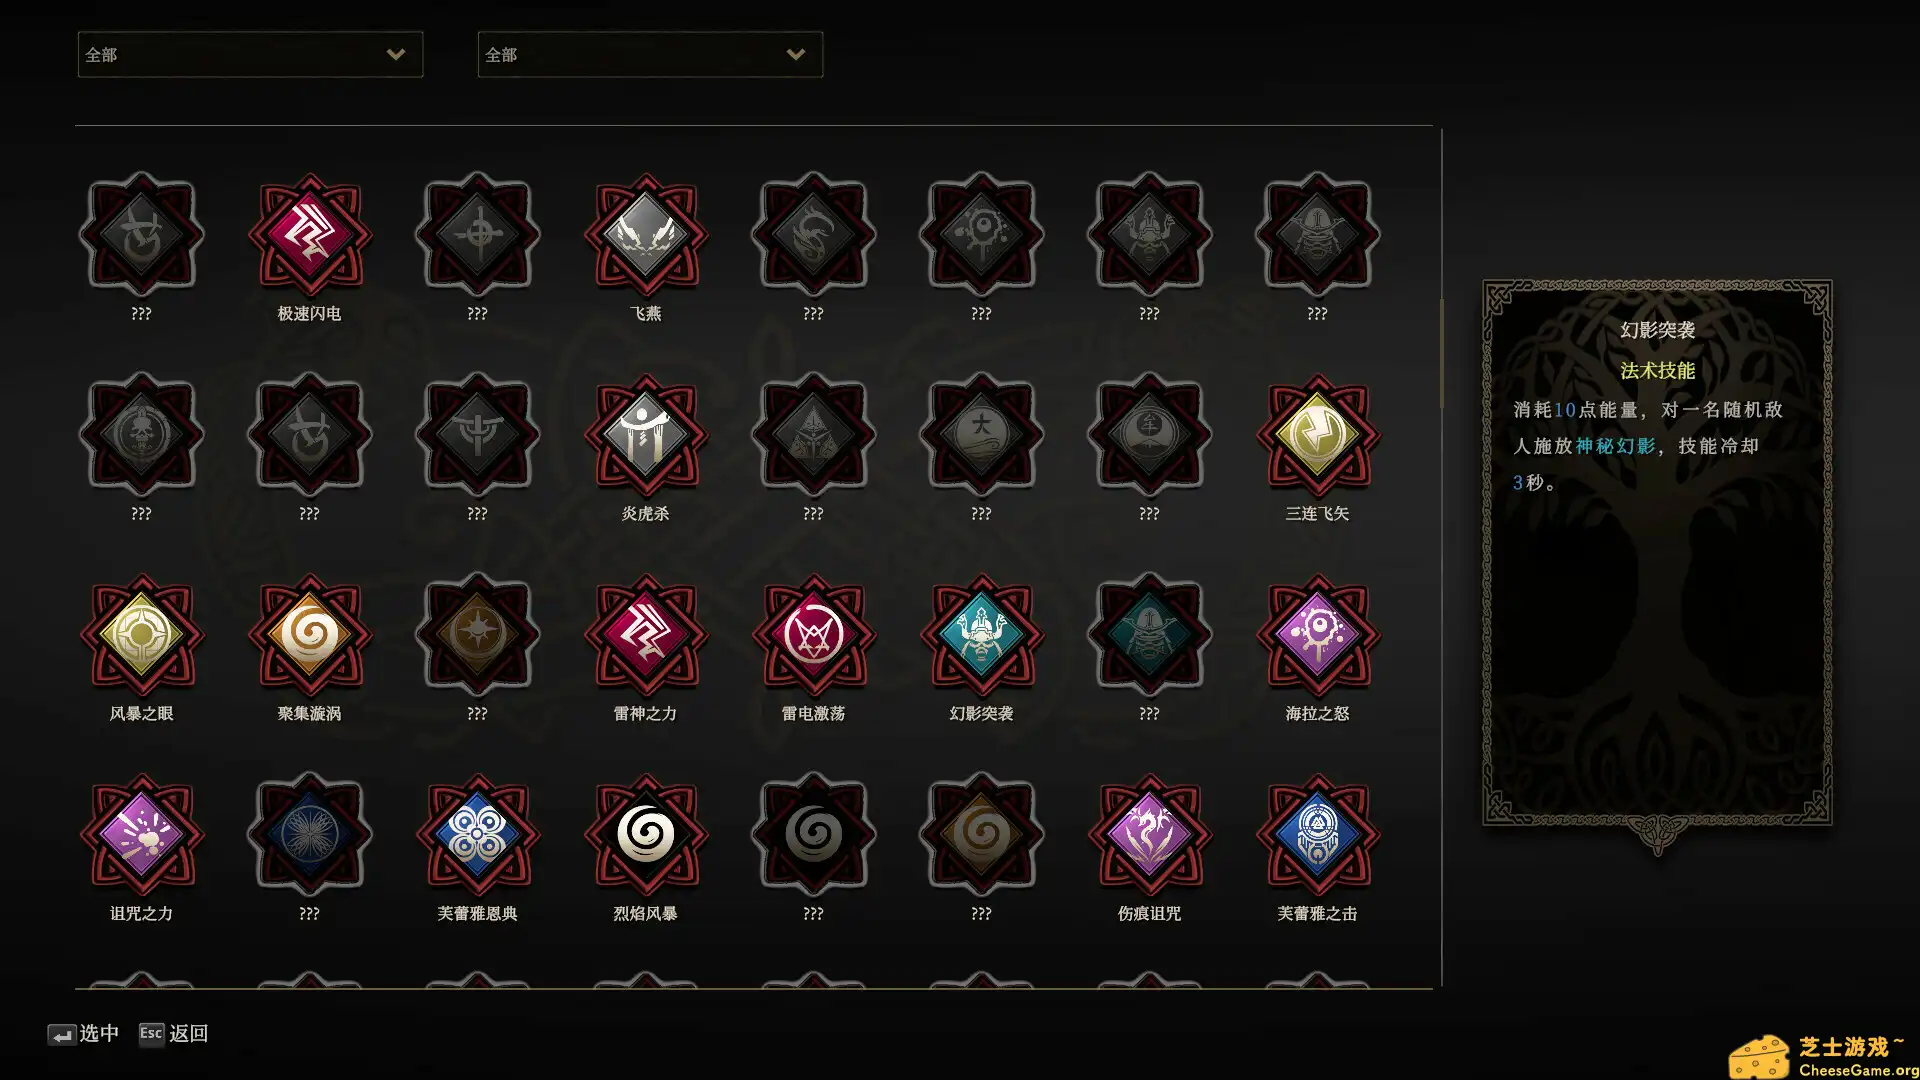Image resolution: width=1920 pixels, height=1080 pixels.
Task: Click the skill list vertical scrollbar
Action: coord(1441,353)
